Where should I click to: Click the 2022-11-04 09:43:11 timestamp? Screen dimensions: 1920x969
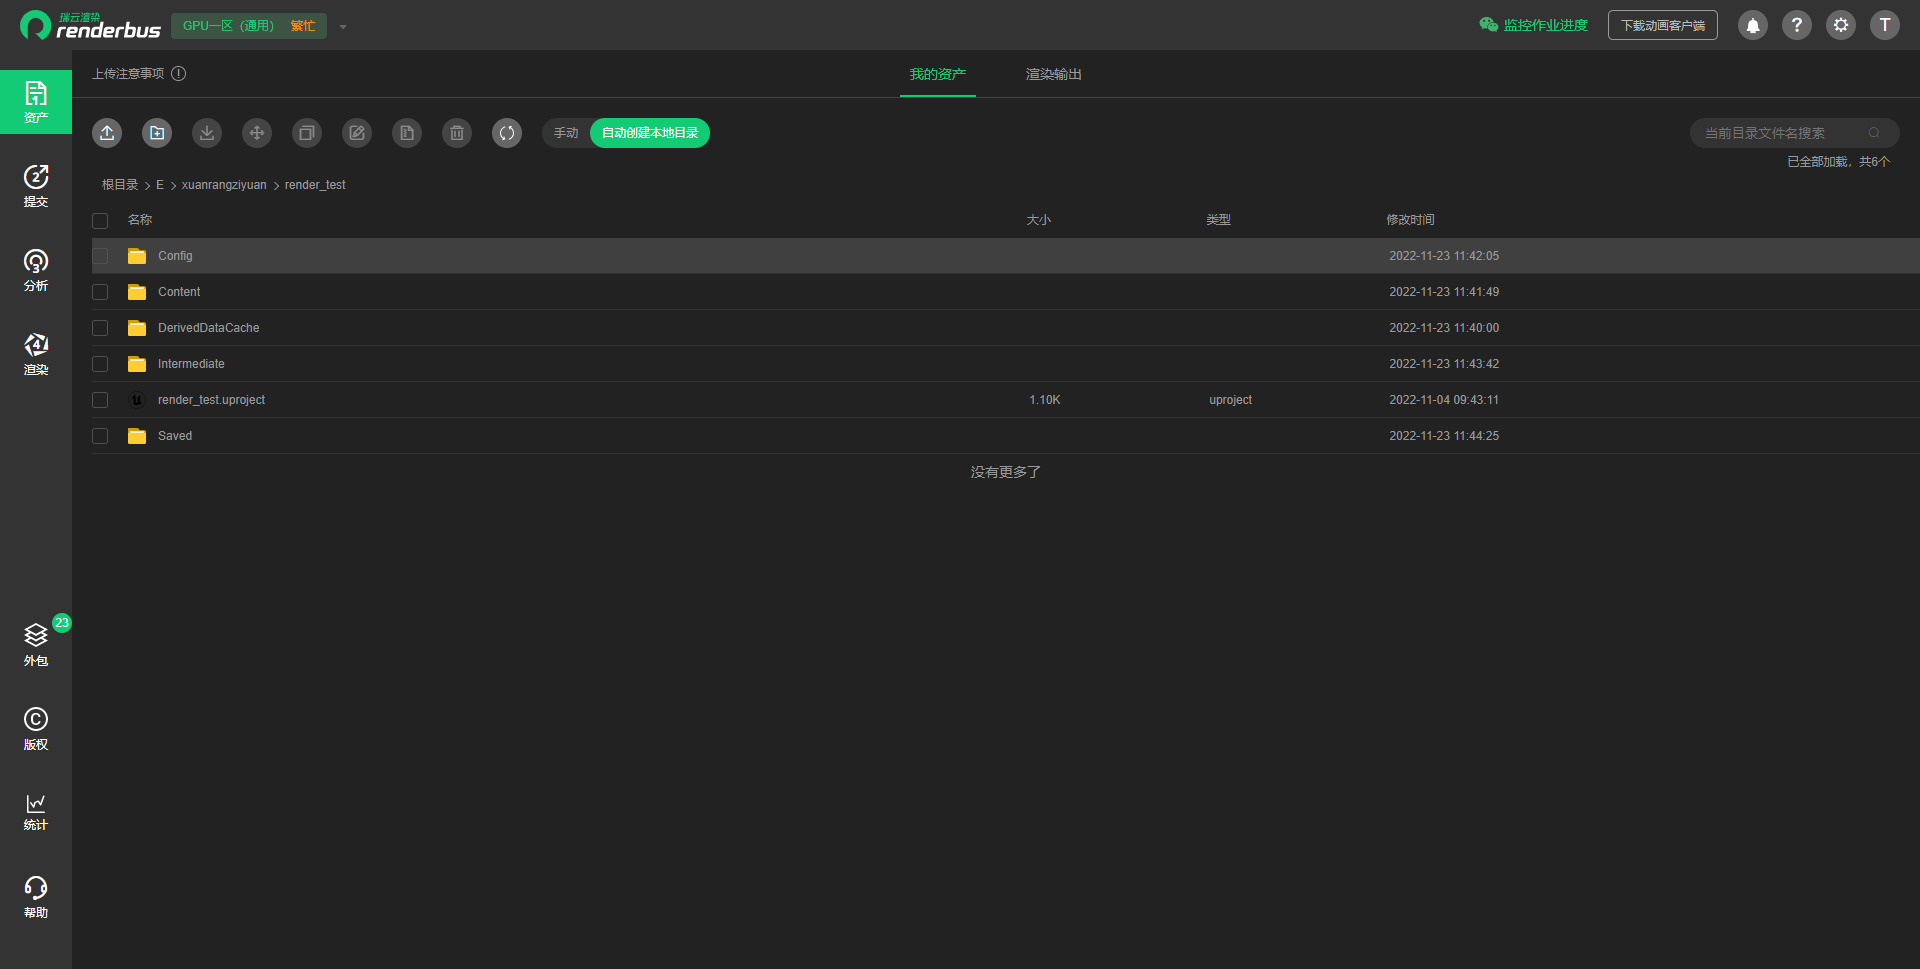pos(1444,400)
